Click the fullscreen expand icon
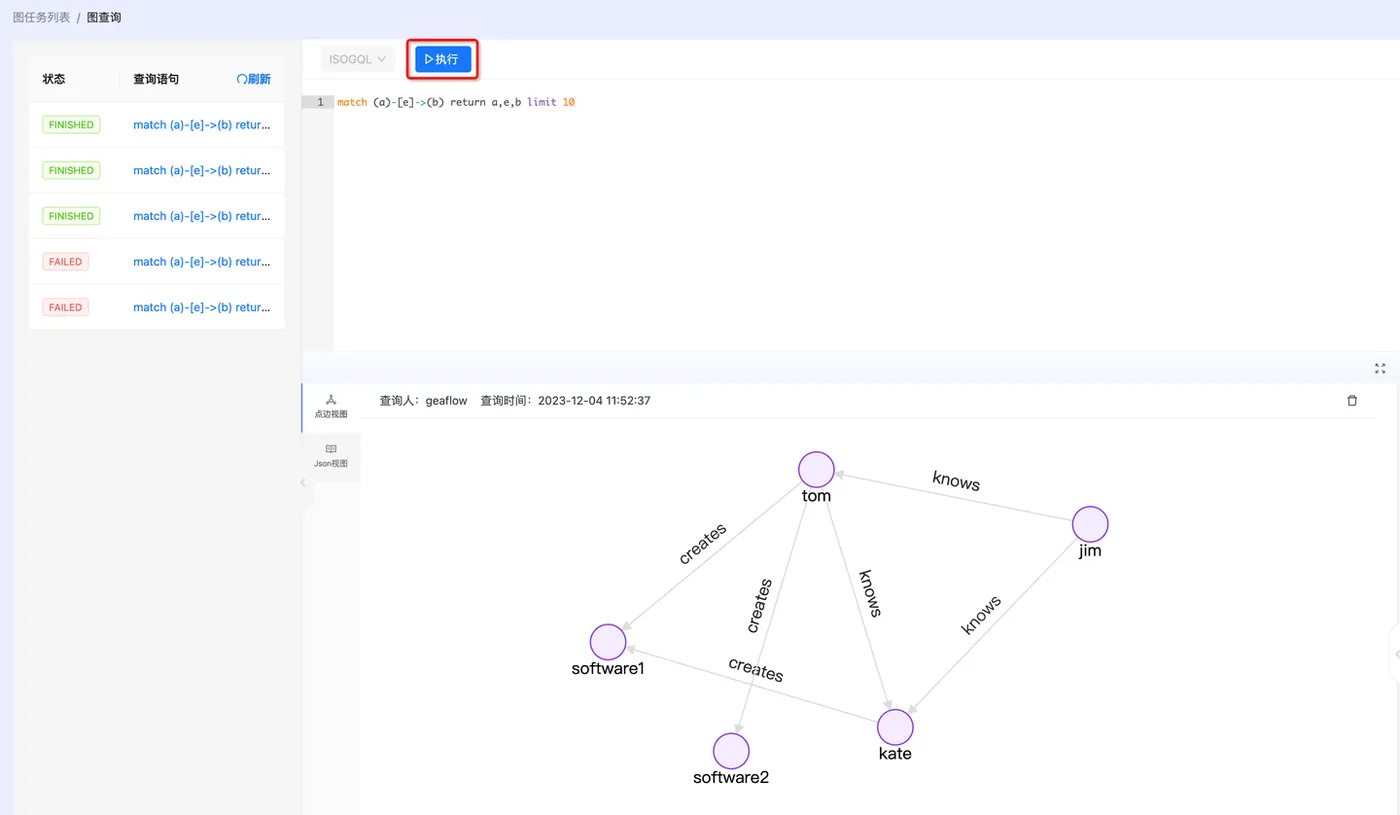Screen dimensions: 1400x815 (x=1380, y=368)
